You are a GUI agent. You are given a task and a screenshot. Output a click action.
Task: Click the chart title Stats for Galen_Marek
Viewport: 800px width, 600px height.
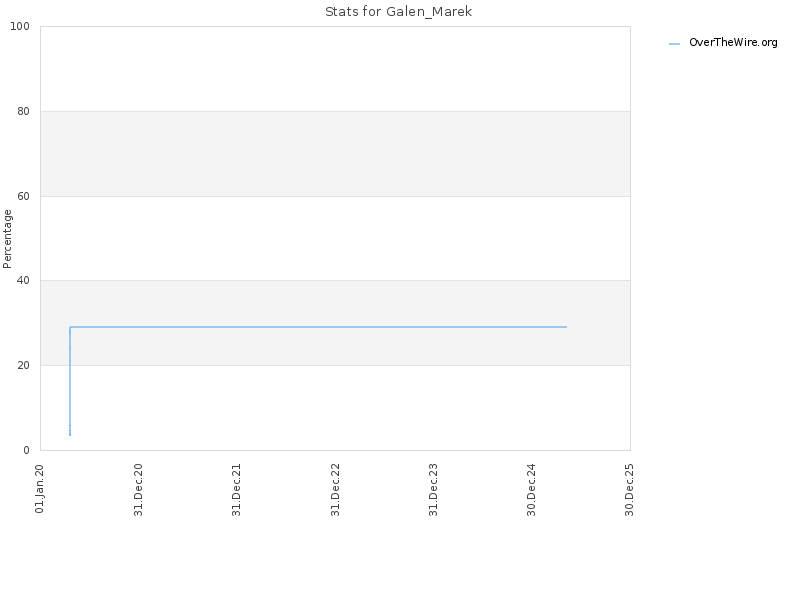(x=398, y=11)
